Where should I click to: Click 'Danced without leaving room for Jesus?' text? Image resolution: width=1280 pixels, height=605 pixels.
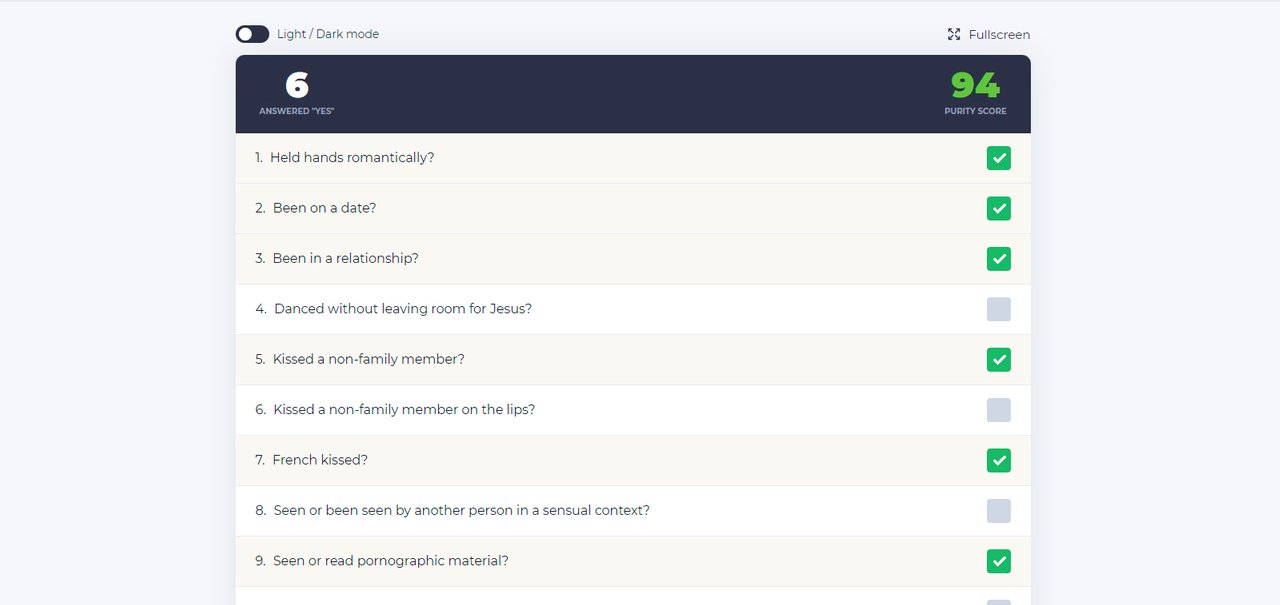click(403, 309)
